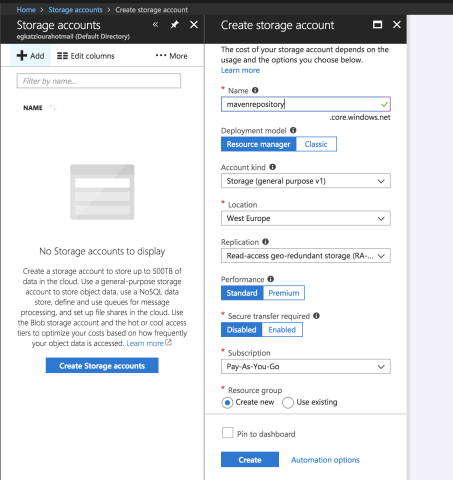Screen dimensions: 453x480
Task: Click the Resource group label
Action: click(x=255, y=390)
